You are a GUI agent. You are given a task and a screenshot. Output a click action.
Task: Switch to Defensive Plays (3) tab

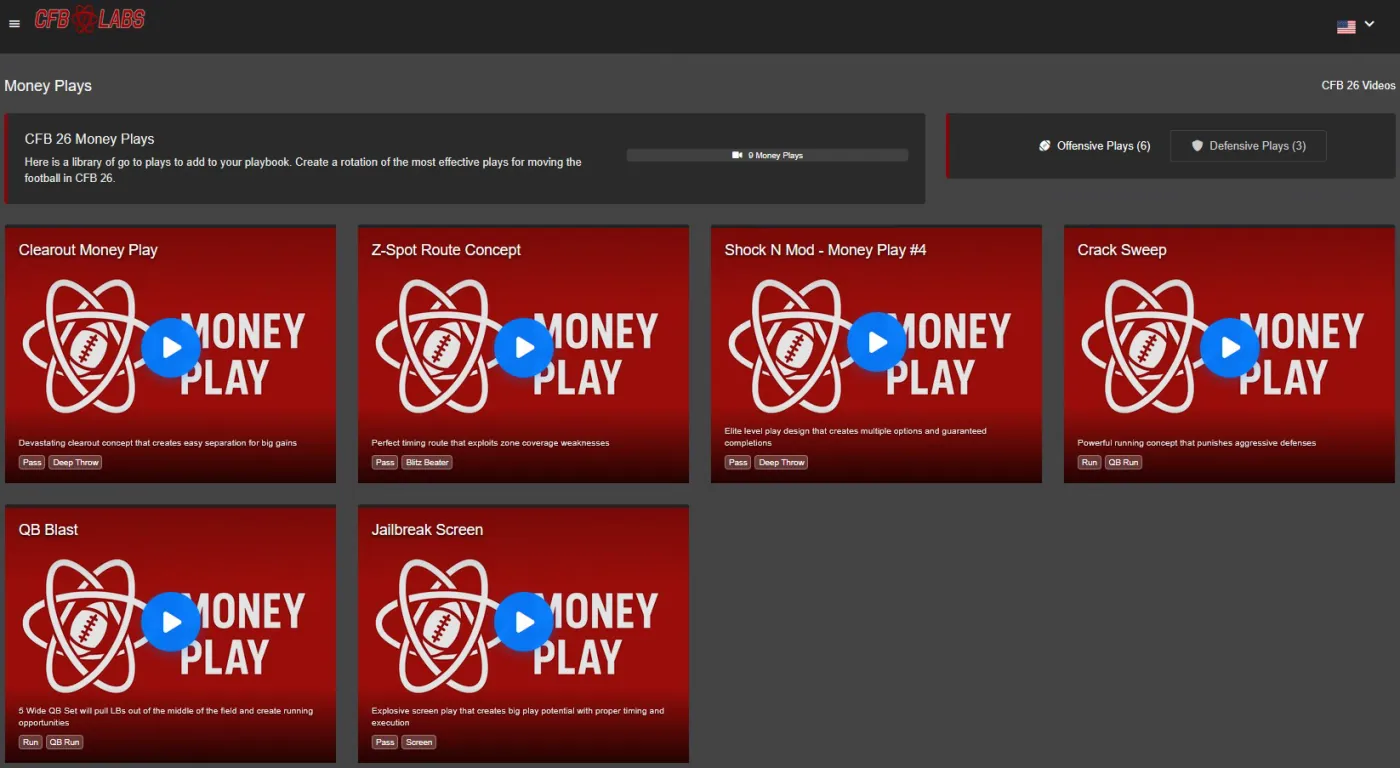tap(1248, 146)
